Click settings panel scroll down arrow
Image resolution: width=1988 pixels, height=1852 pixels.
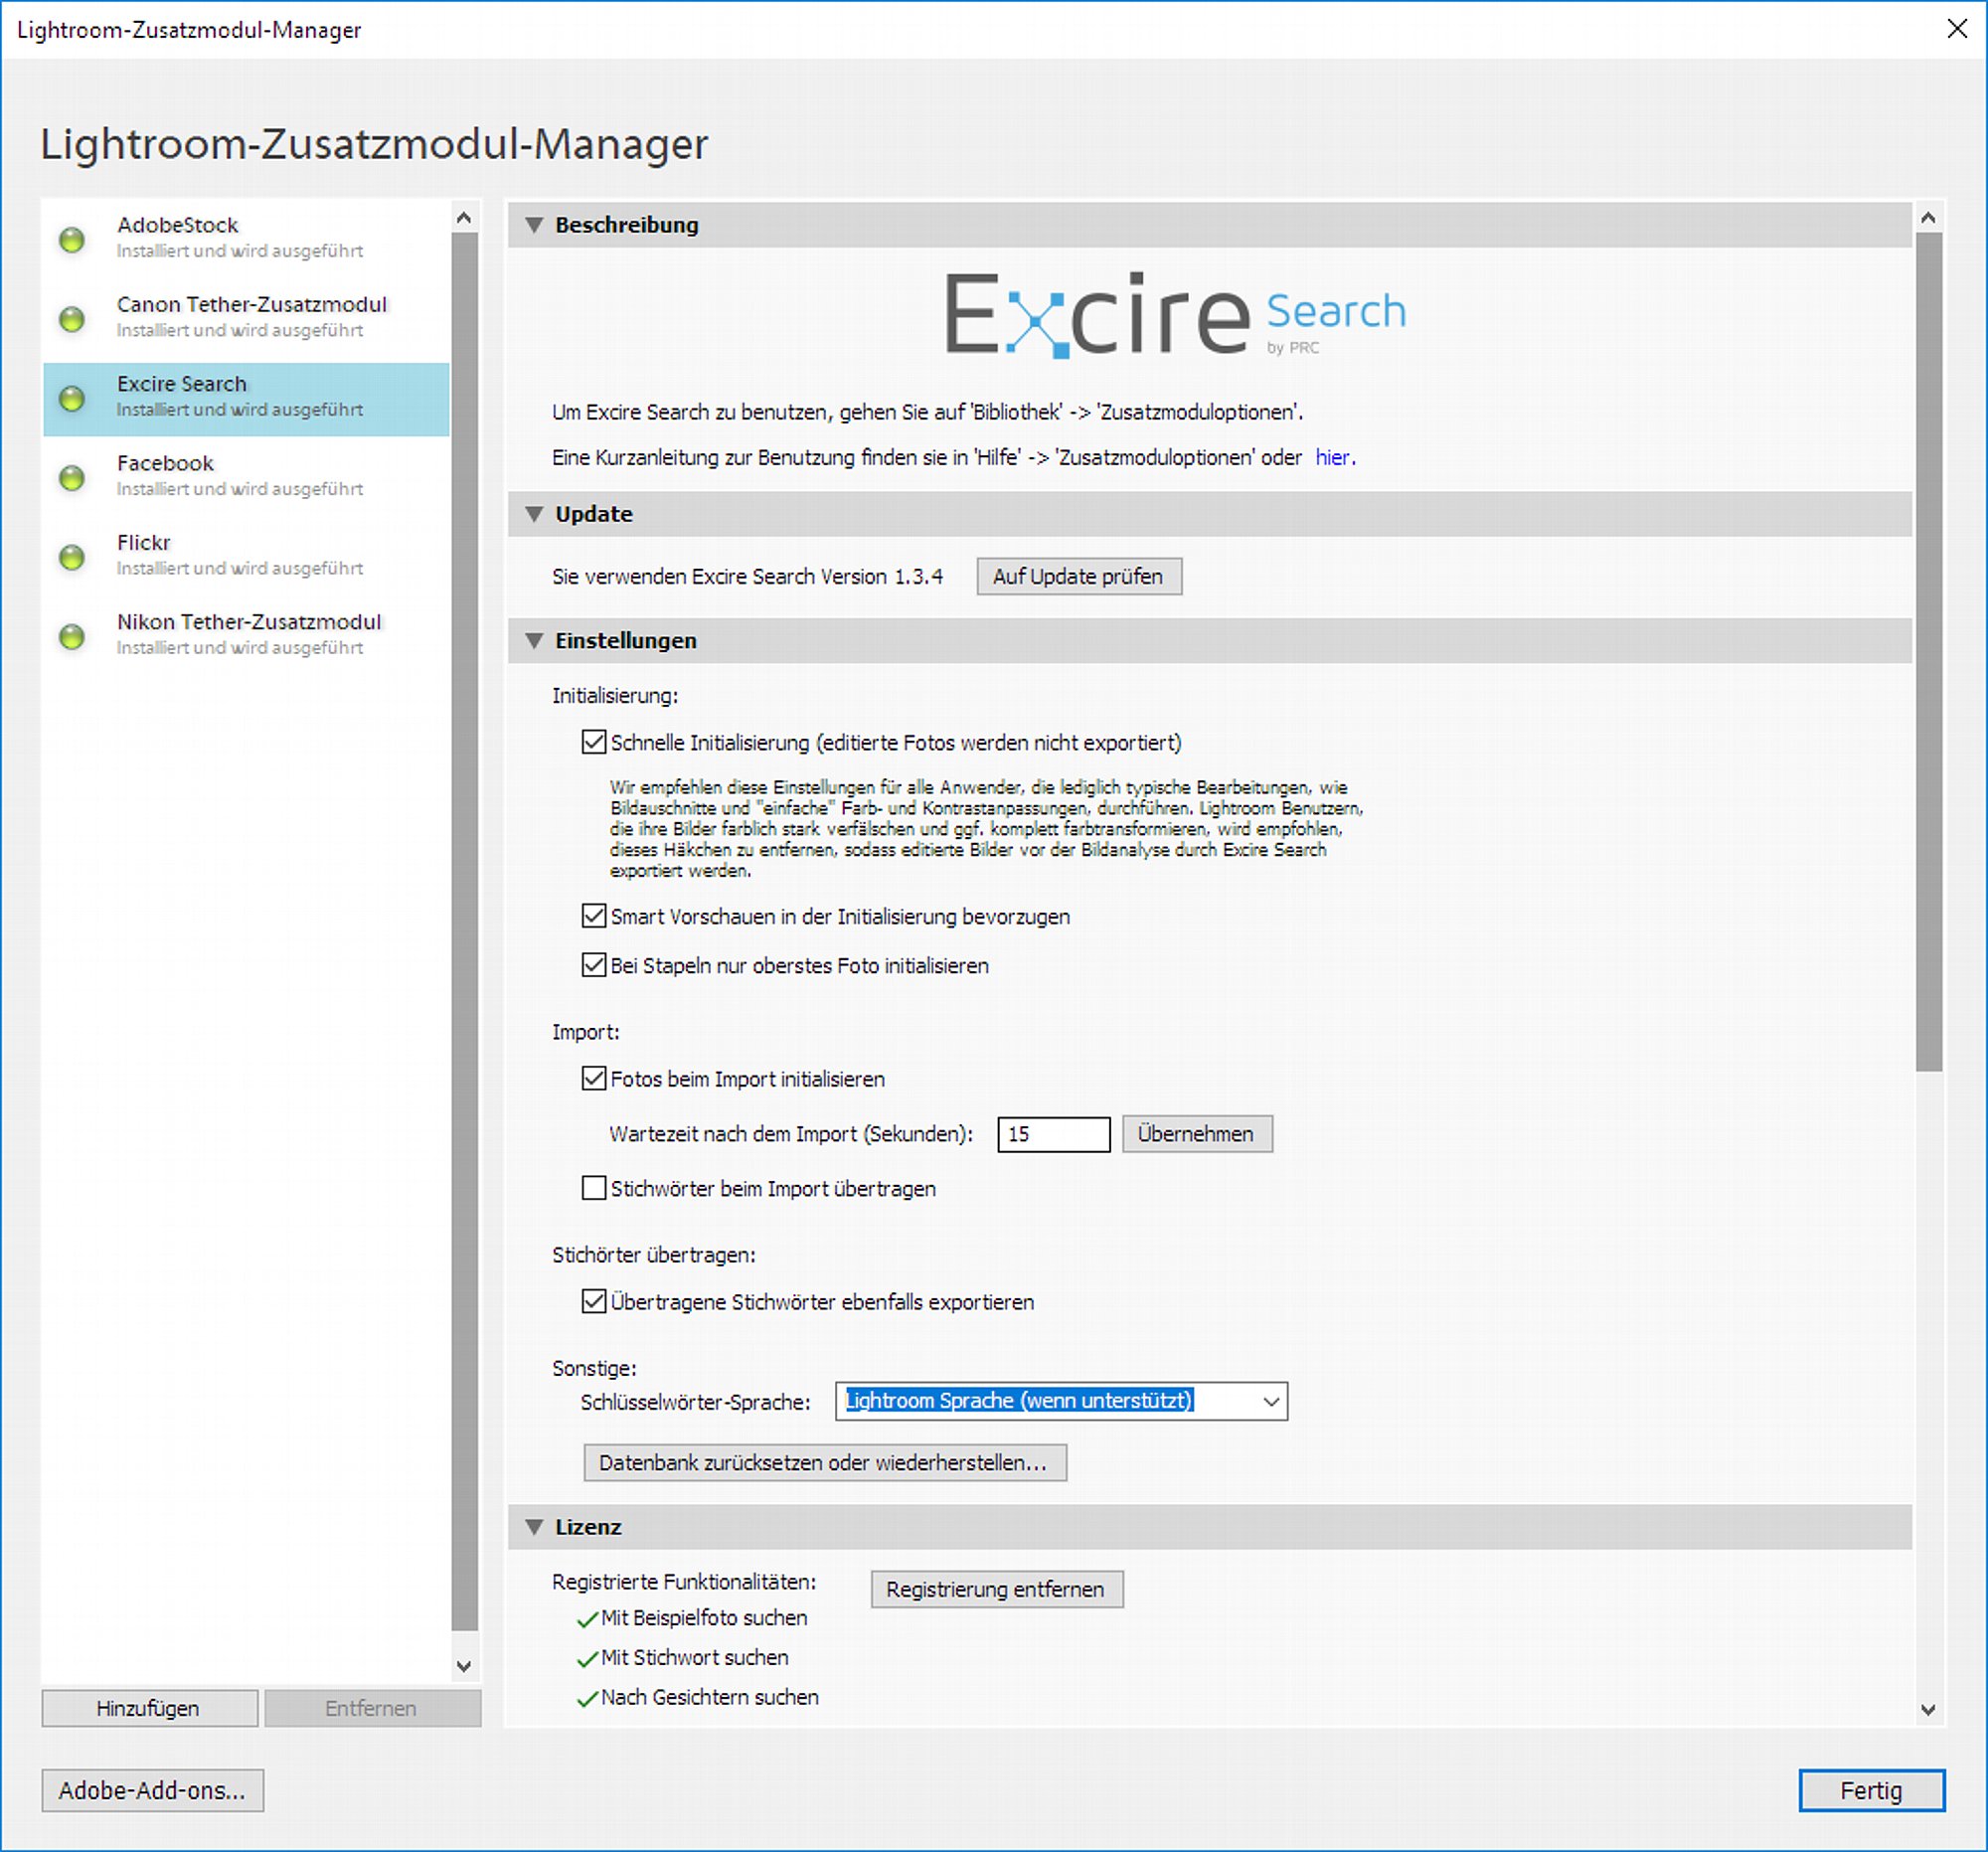(1929, 1710)
